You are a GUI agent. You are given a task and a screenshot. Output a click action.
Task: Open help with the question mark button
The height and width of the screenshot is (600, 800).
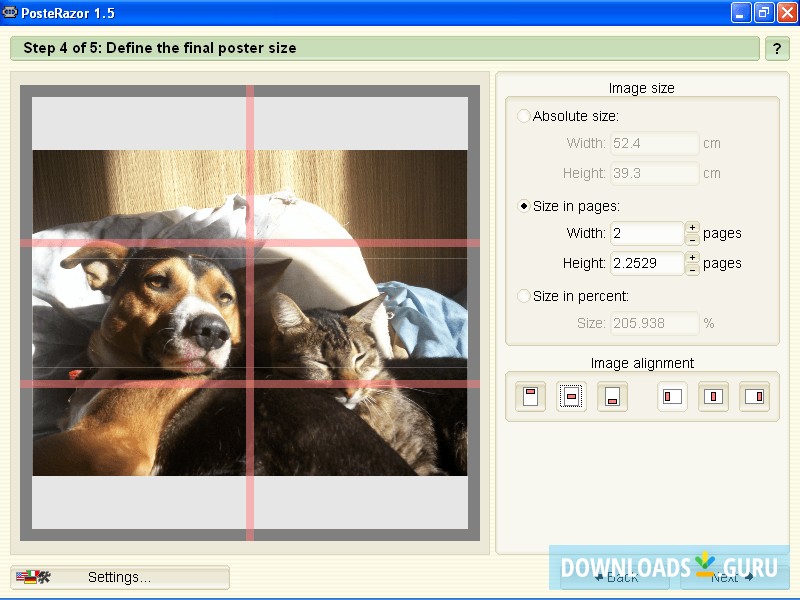(777, 48)
